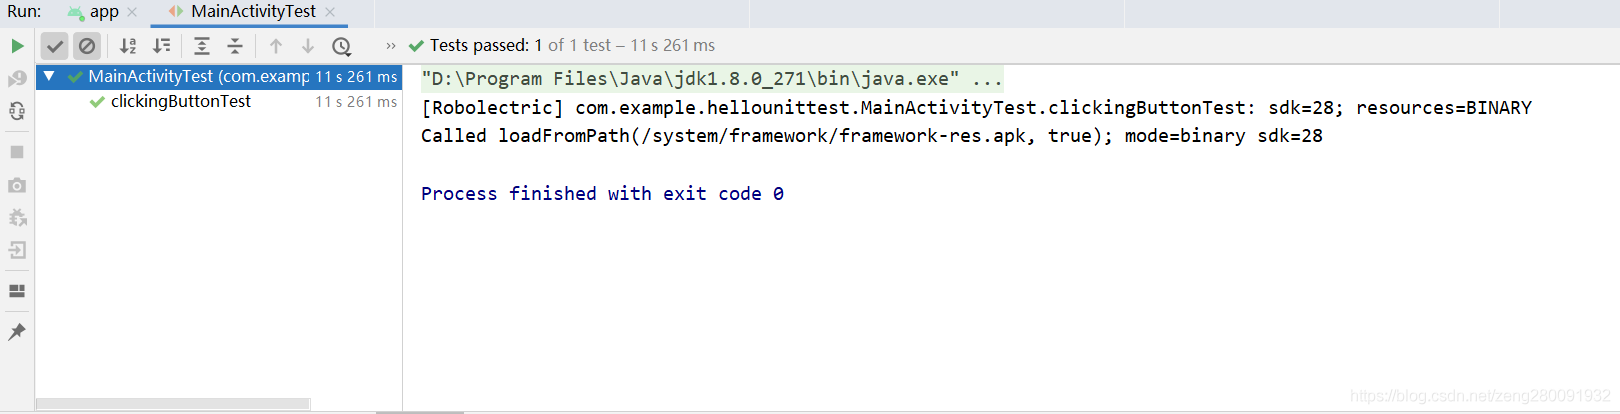Toggle Show Passed tests checkmark button
The width and height of the screenshot is (1620, 414).
coord(55,46)
